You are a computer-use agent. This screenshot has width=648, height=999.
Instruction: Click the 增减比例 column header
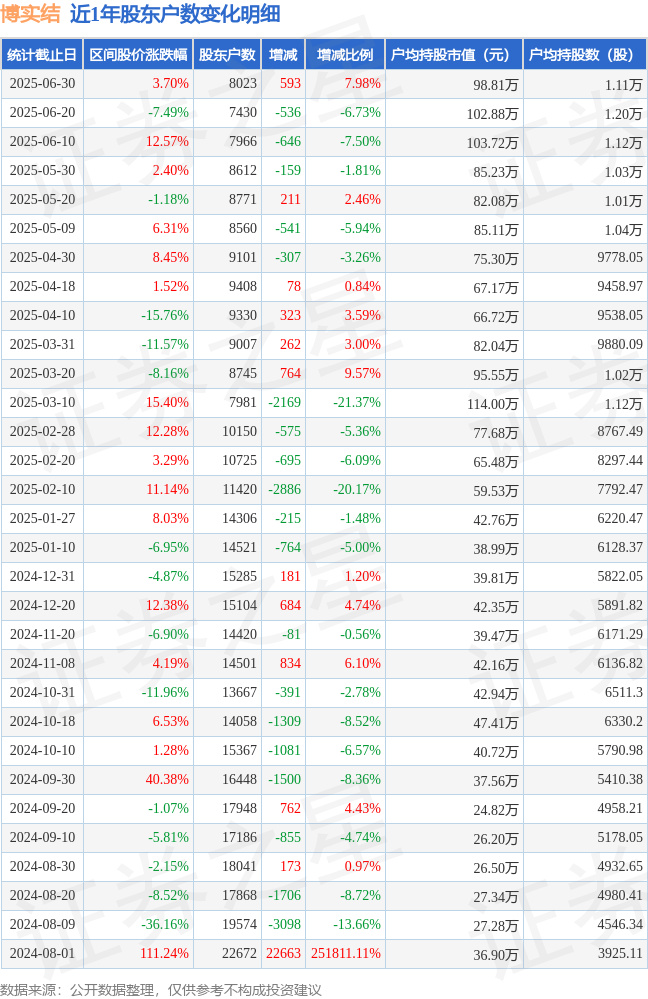click(345, 55)
